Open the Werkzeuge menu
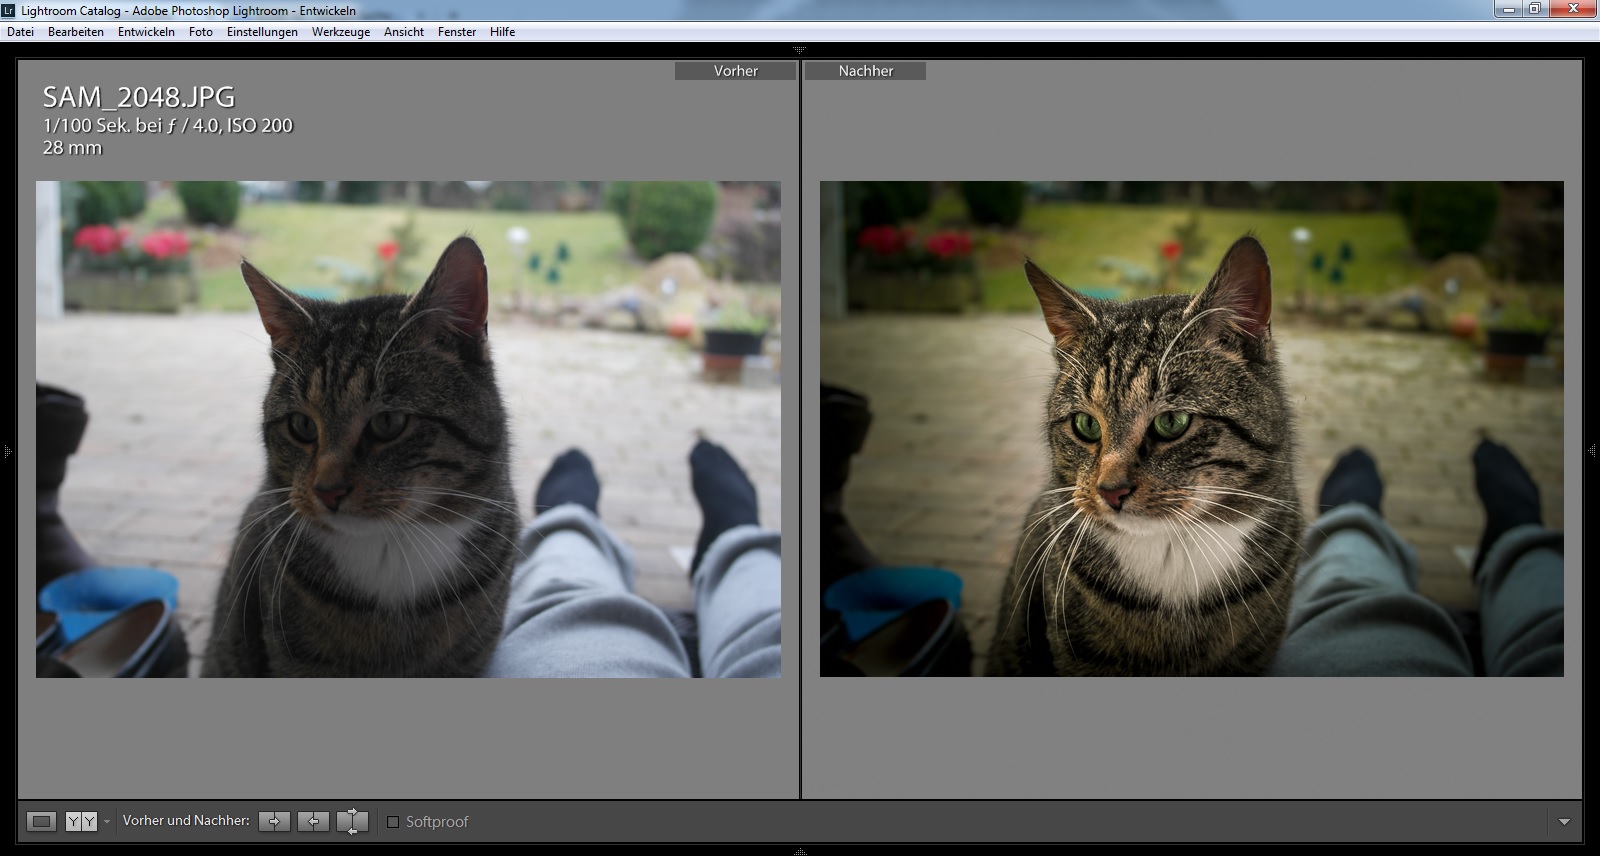The width and height of the screenshot is (1606, 856). [x=340, y=32]
